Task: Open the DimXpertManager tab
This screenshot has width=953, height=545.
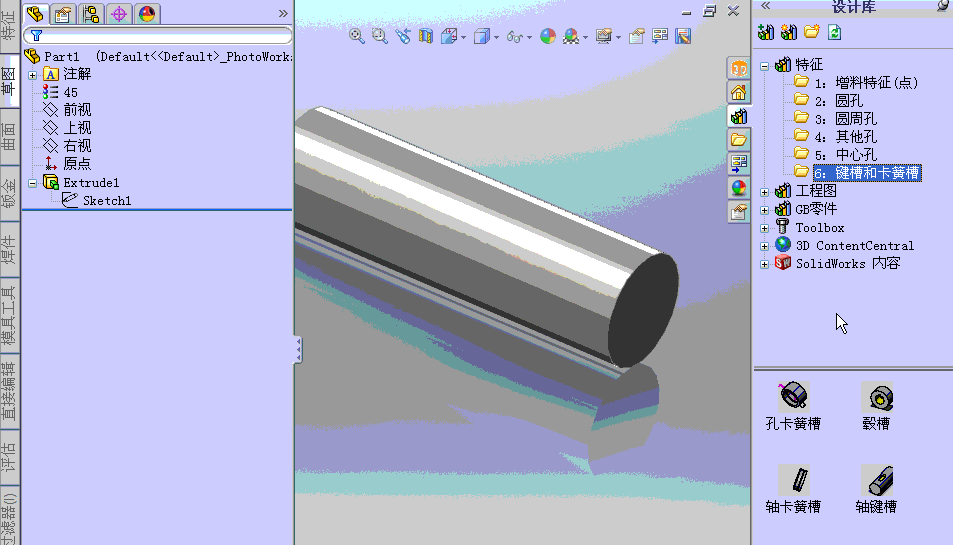Action: pyautogui.click(x=119, y=13)
